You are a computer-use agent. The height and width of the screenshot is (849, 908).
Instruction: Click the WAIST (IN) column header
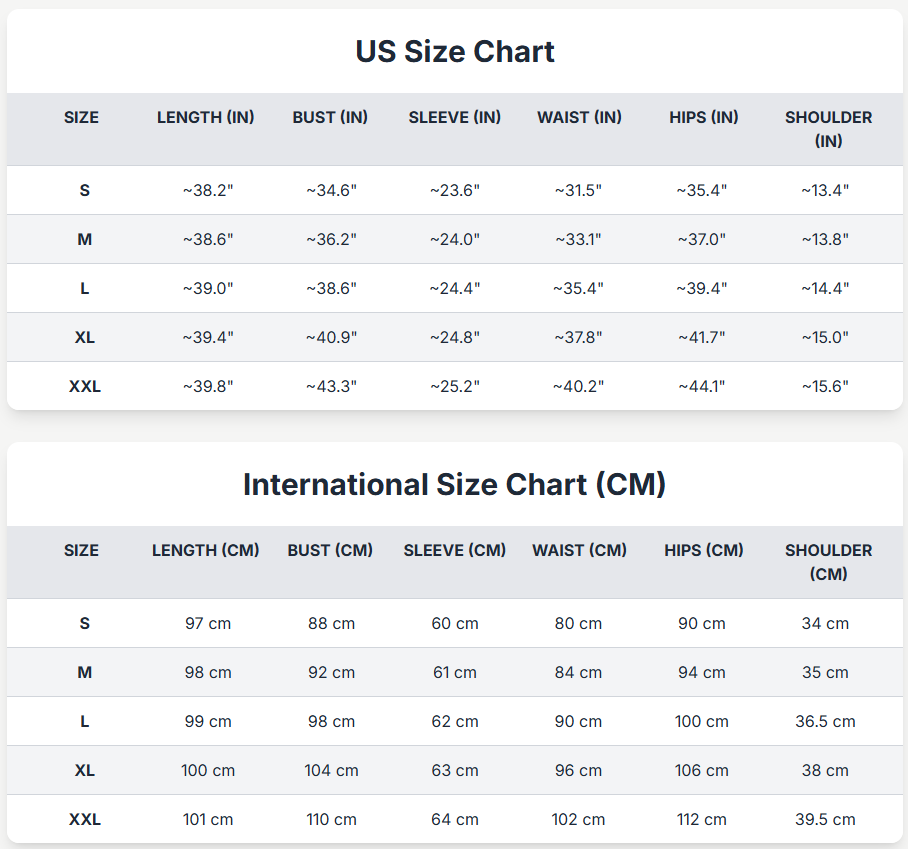579,118
